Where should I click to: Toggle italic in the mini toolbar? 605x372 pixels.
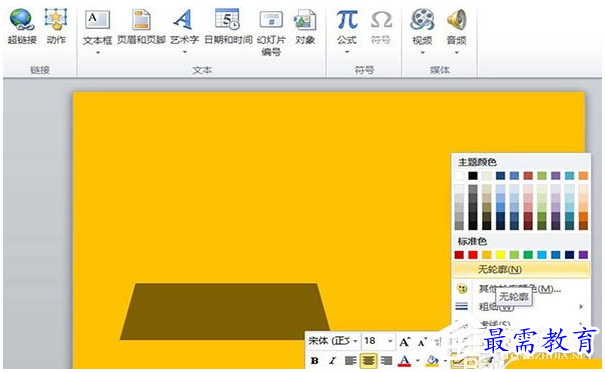click(x=332, y=361)
